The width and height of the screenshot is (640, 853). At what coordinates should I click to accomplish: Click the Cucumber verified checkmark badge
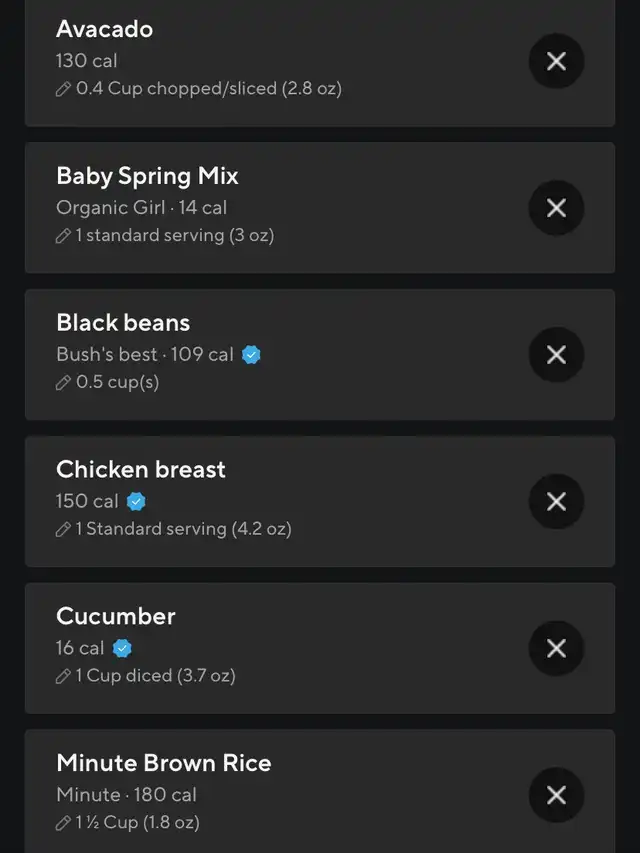pos(122,648)
